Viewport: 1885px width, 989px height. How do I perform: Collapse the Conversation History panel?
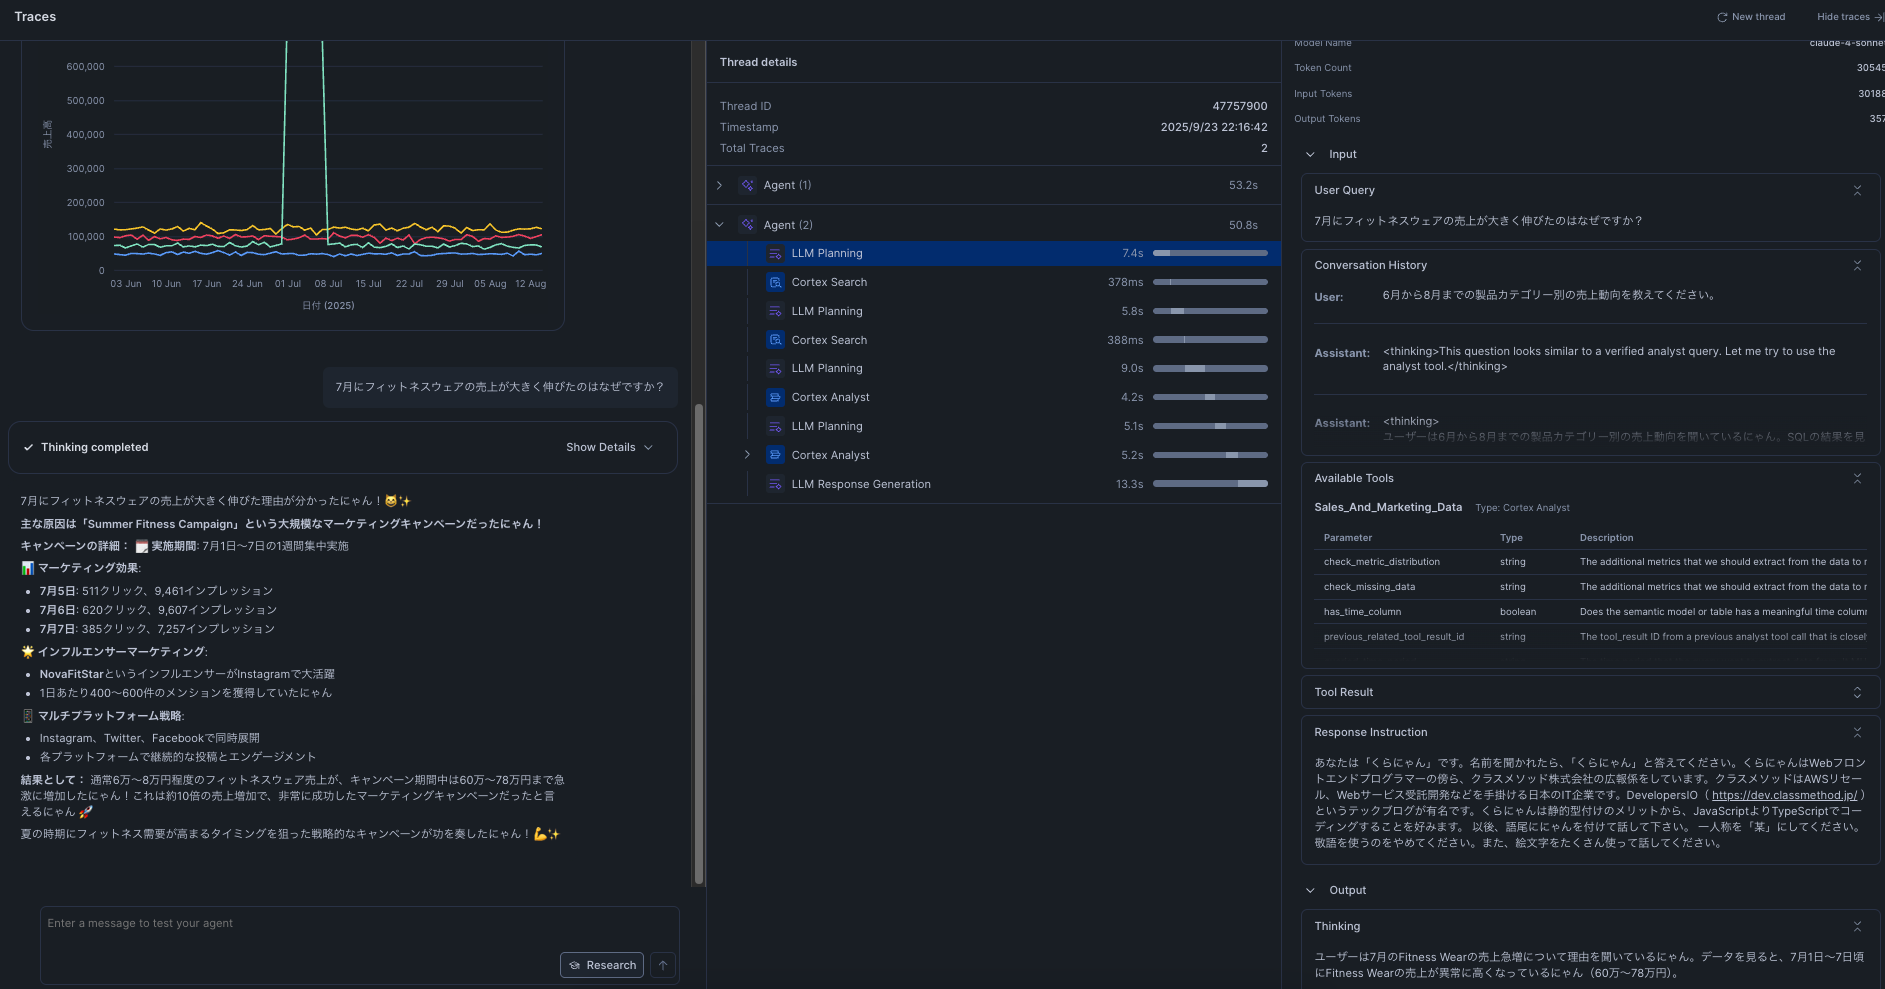point(1857,265)
